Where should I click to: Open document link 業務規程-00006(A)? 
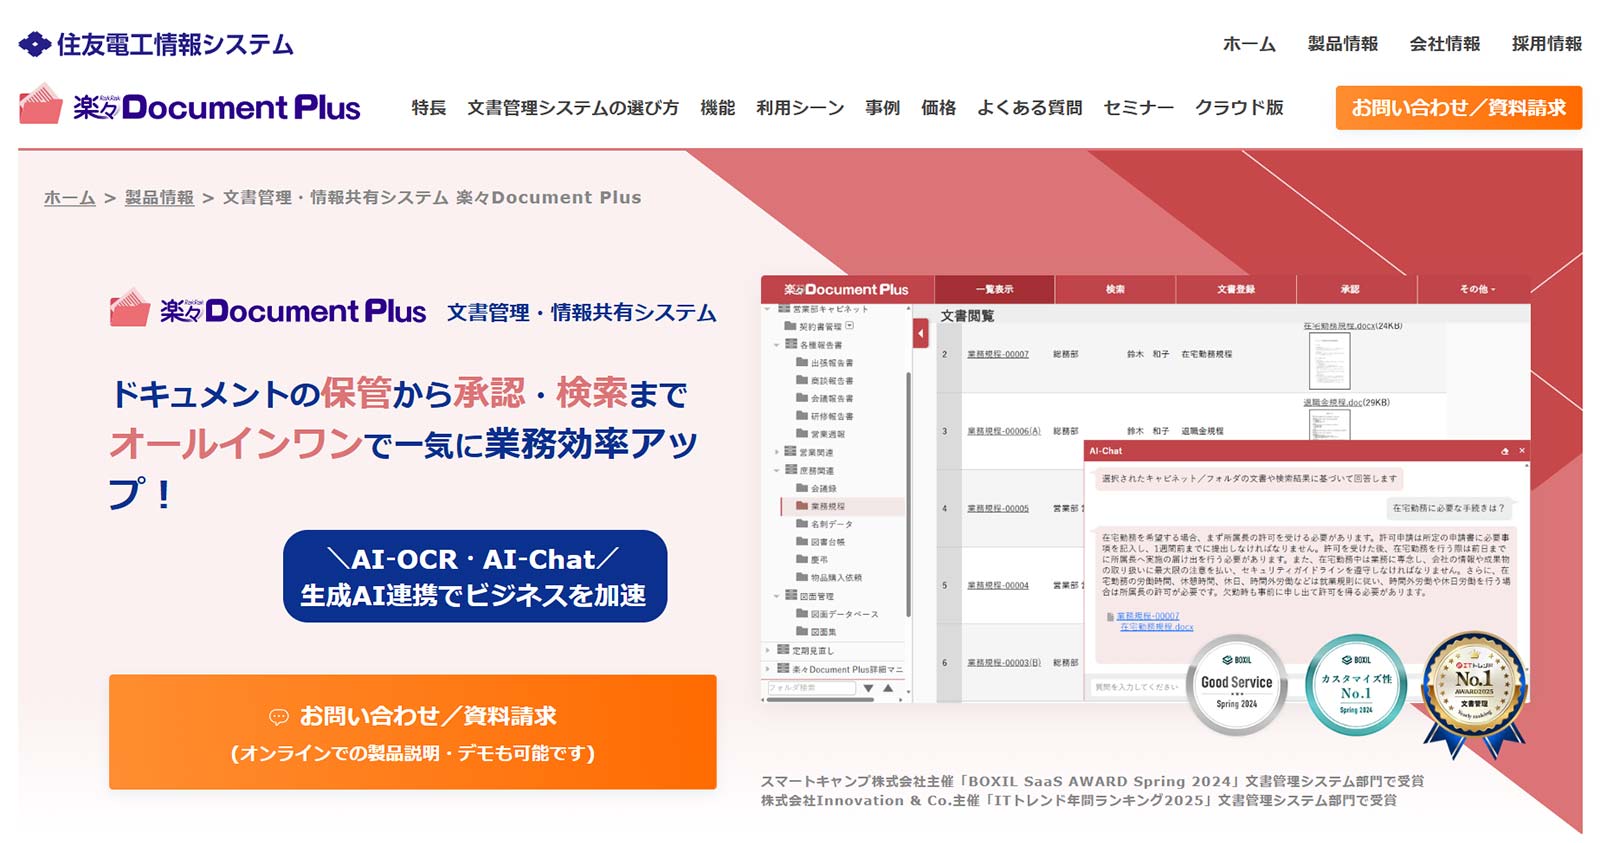click(1004, 431)
